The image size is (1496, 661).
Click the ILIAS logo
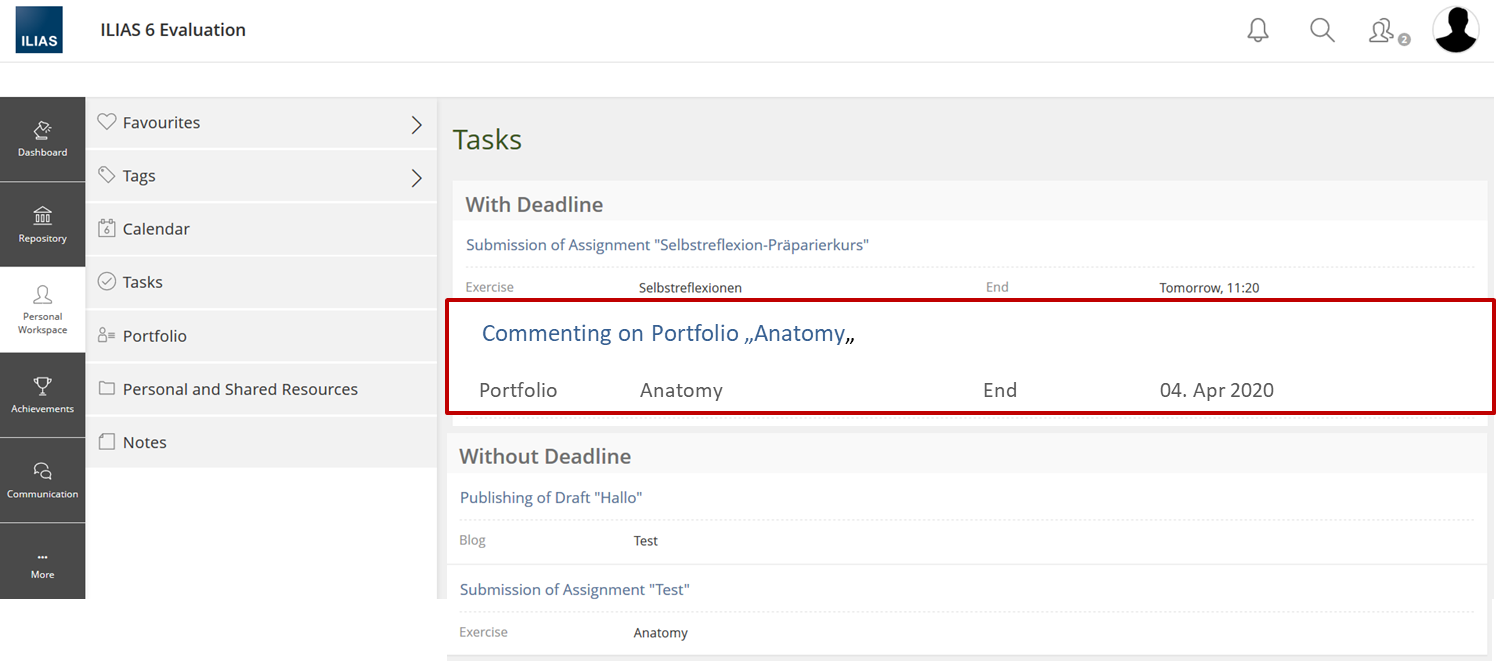click(39, 30)
